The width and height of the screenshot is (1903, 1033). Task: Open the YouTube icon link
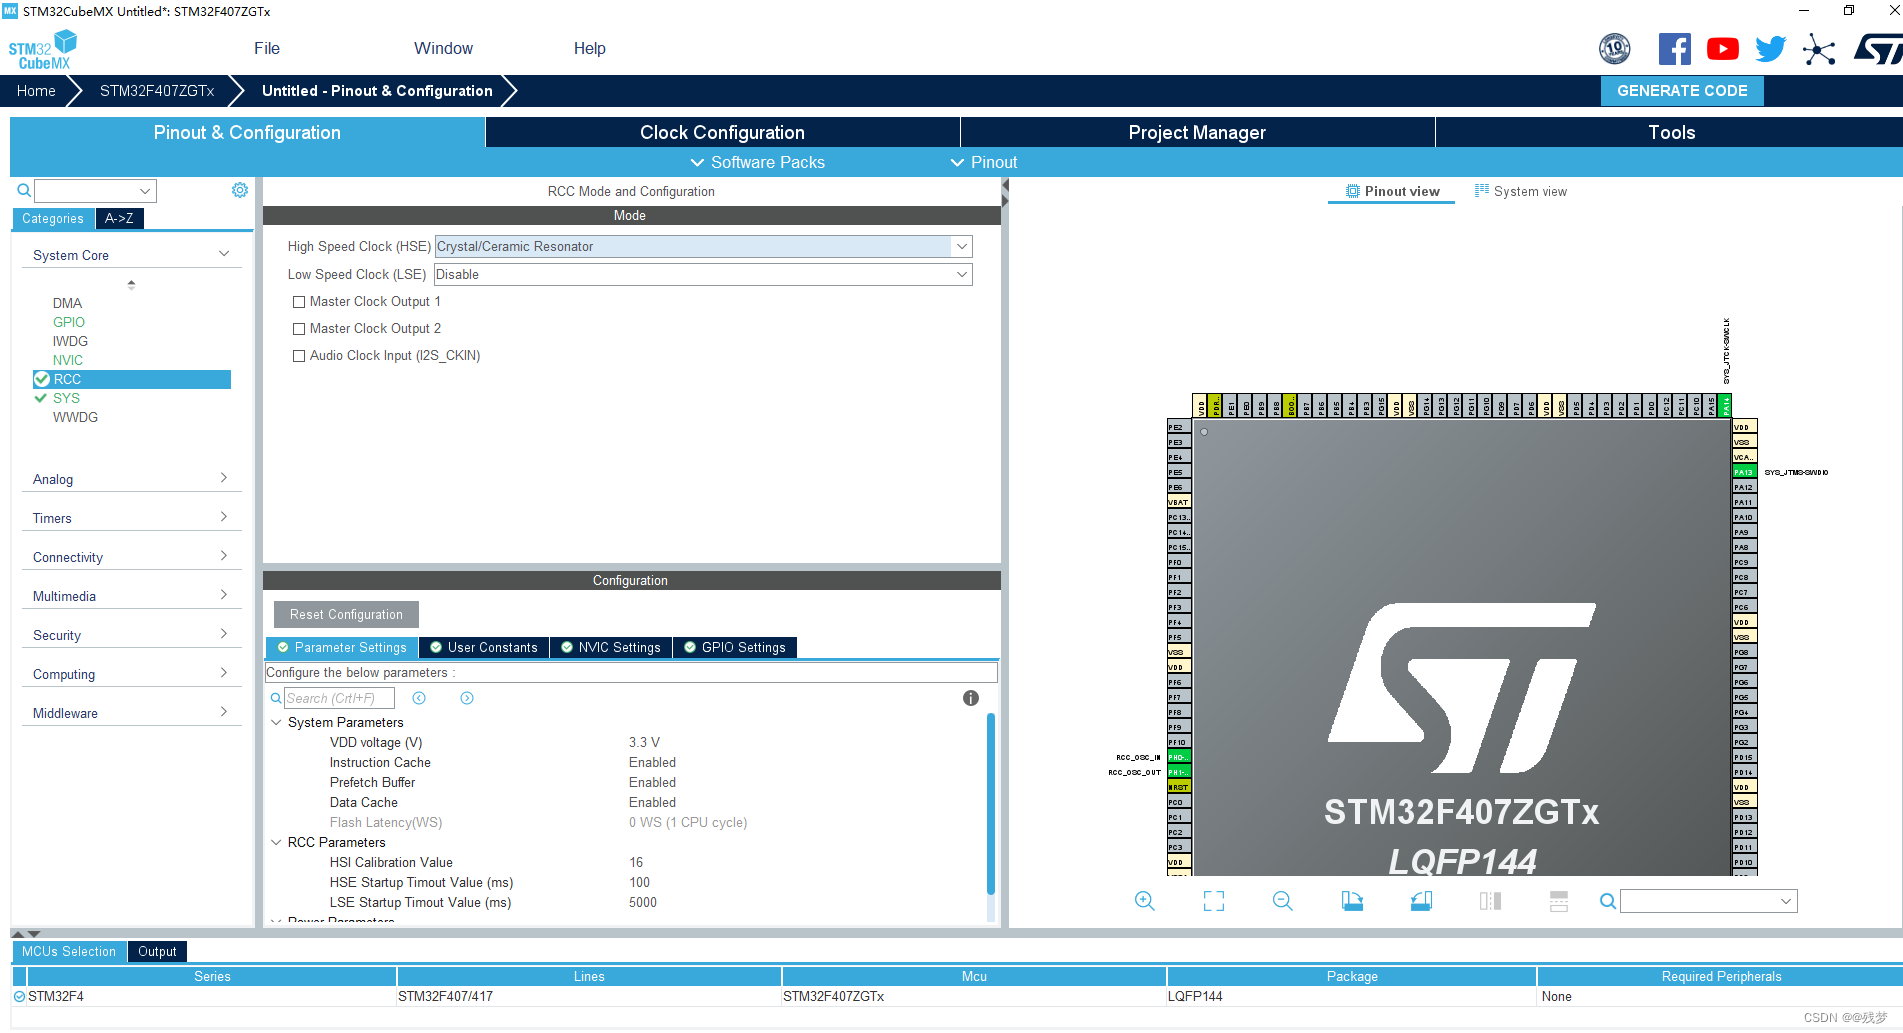[1722, 49]
